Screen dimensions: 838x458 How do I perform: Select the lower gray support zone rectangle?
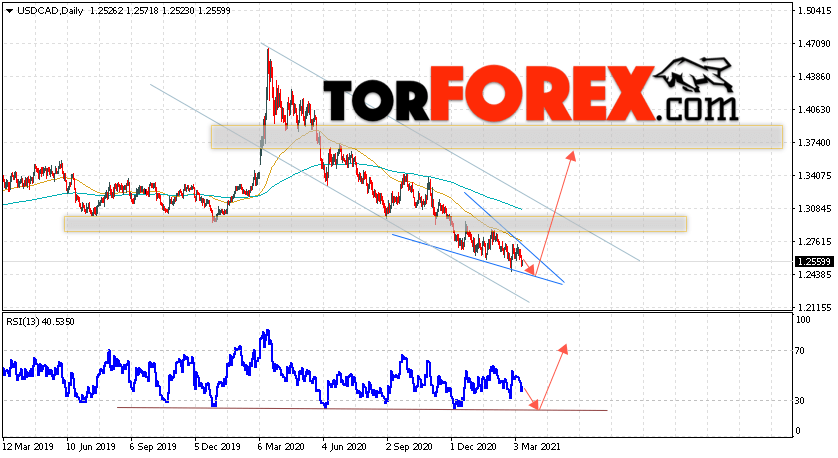tap(375, 224)
